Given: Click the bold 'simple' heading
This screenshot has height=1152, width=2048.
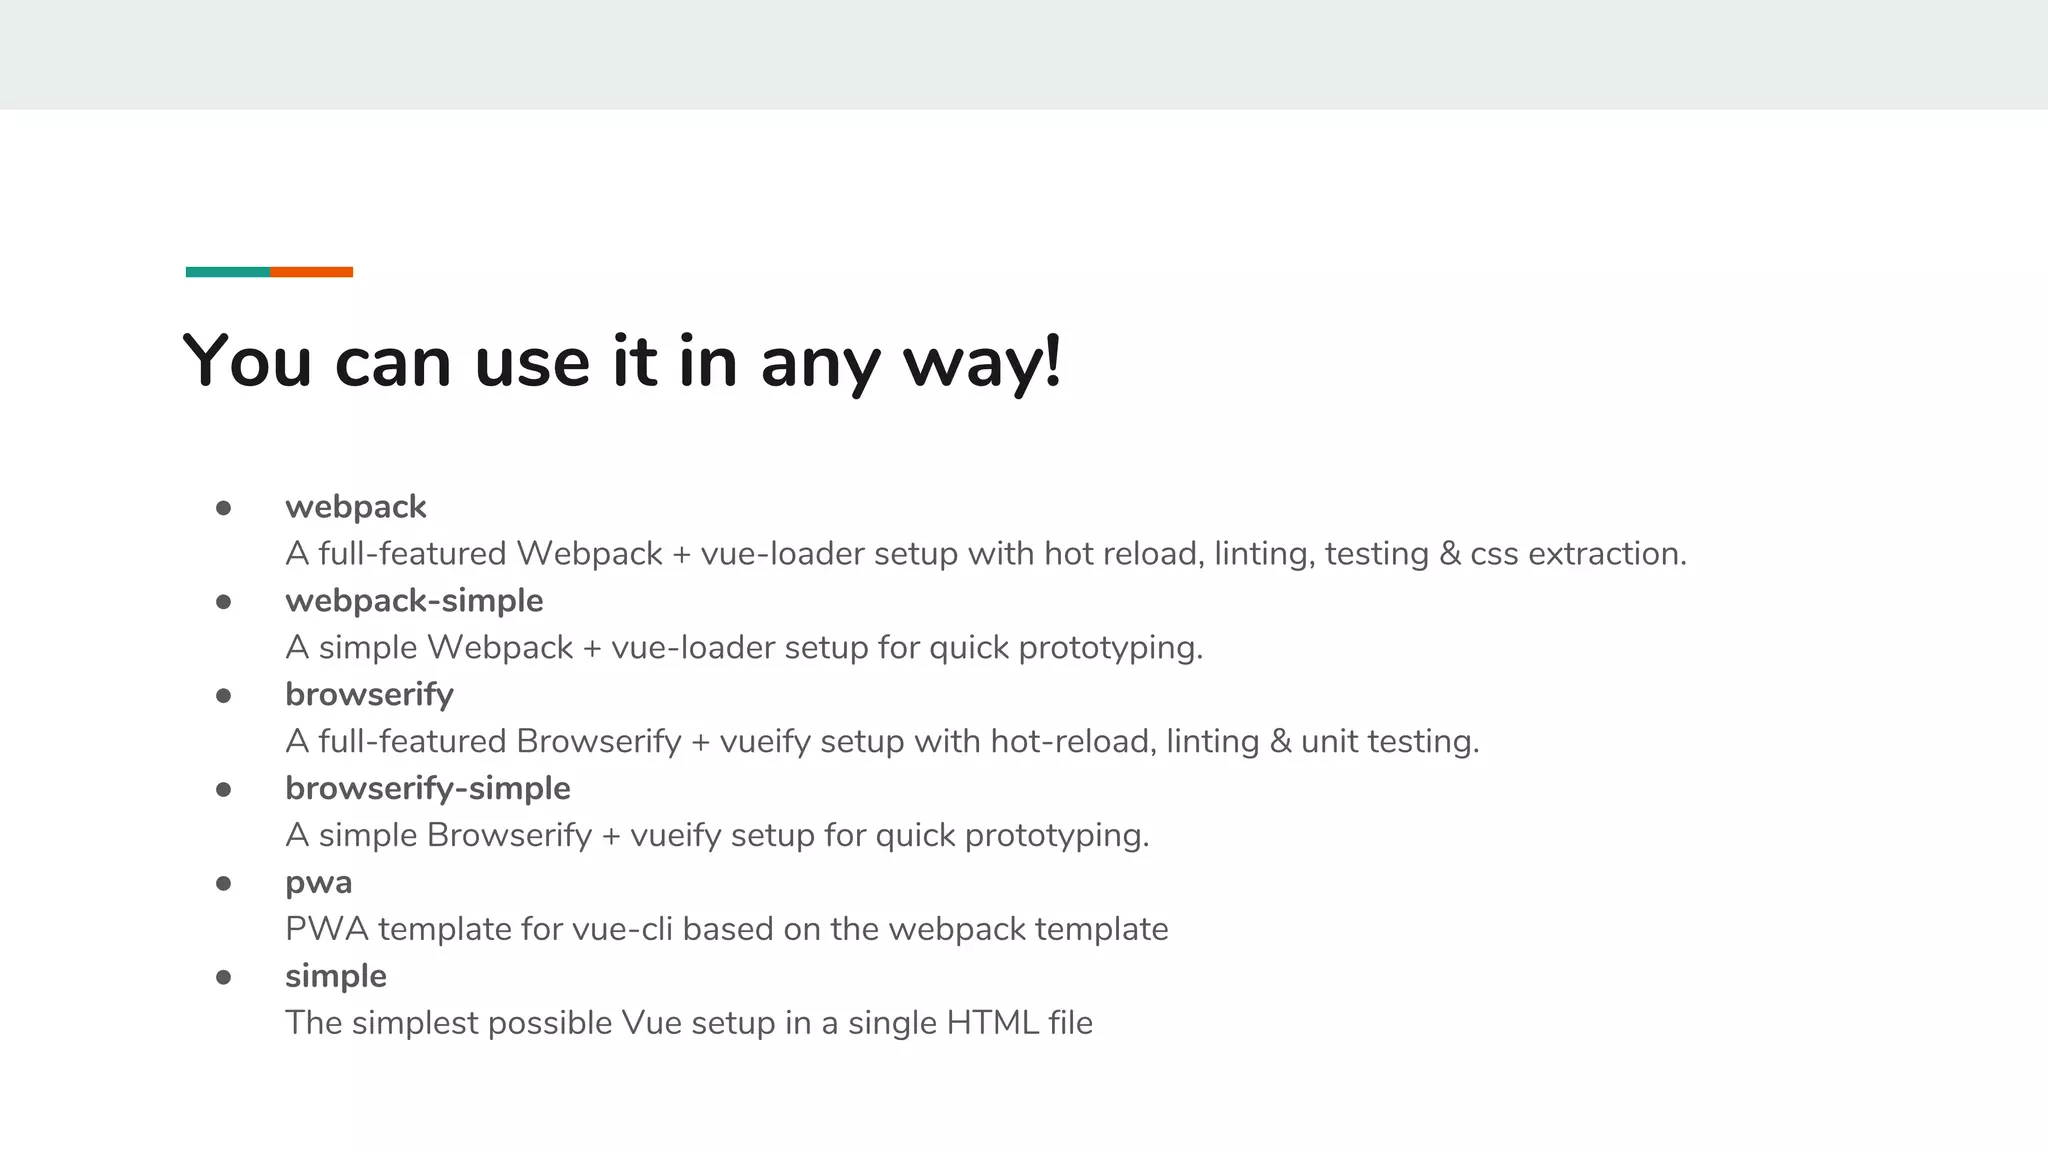Looking at the screenshot, I should [x=336, y=977].
